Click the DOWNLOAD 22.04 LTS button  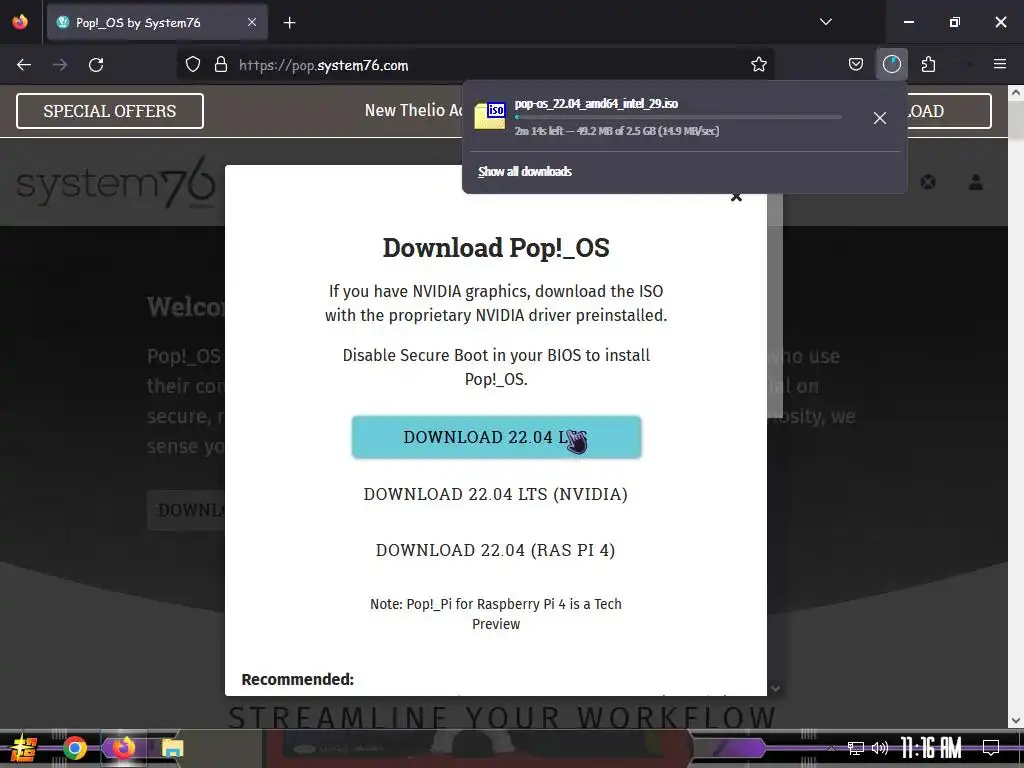click(x=496, y=437)
